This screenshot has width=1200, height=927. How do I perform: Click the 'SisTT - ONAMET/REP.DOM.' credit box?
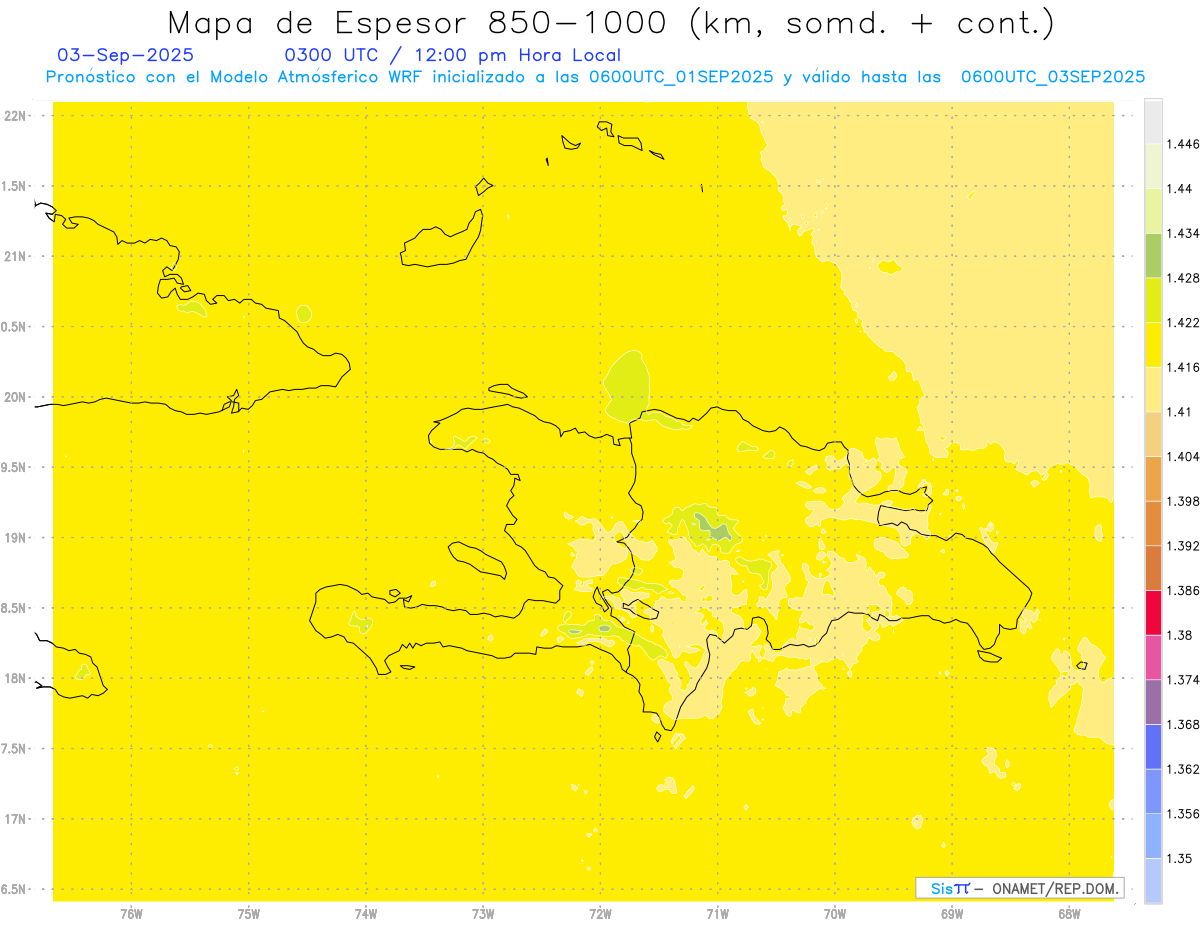pyautogui.click(x=1019, y=888)
